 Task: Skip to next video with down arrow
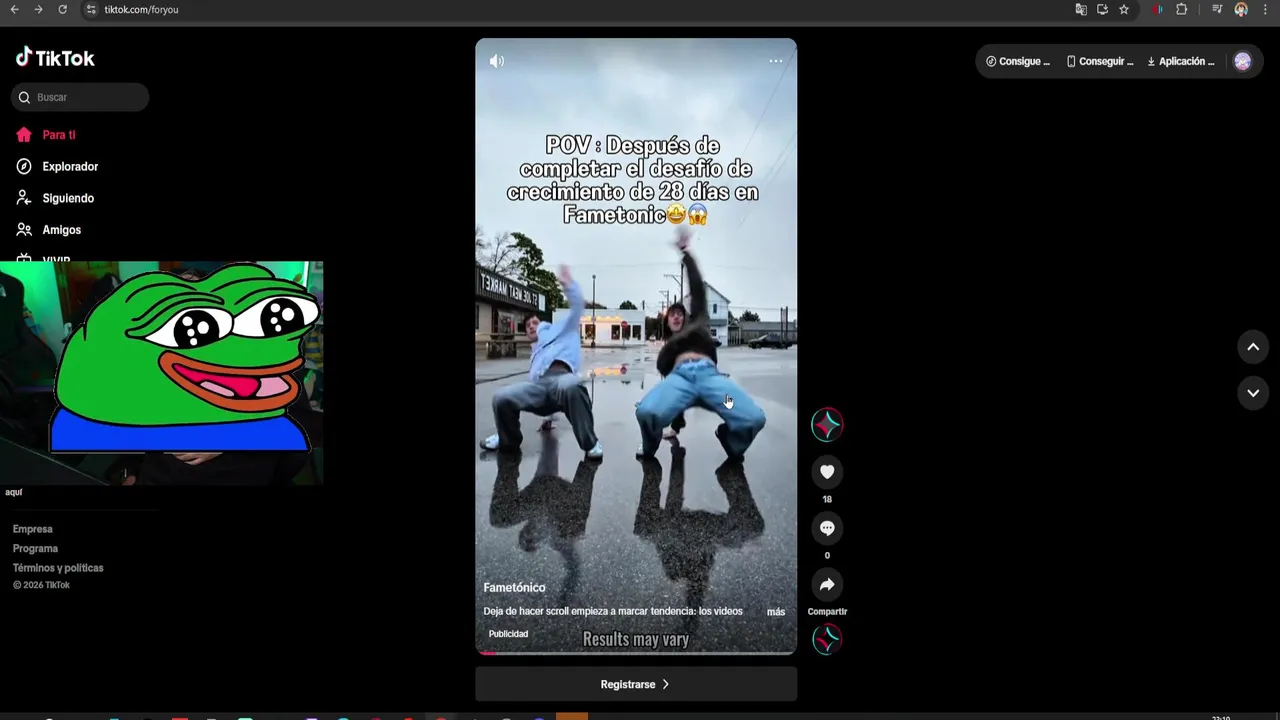point(1253,393)
